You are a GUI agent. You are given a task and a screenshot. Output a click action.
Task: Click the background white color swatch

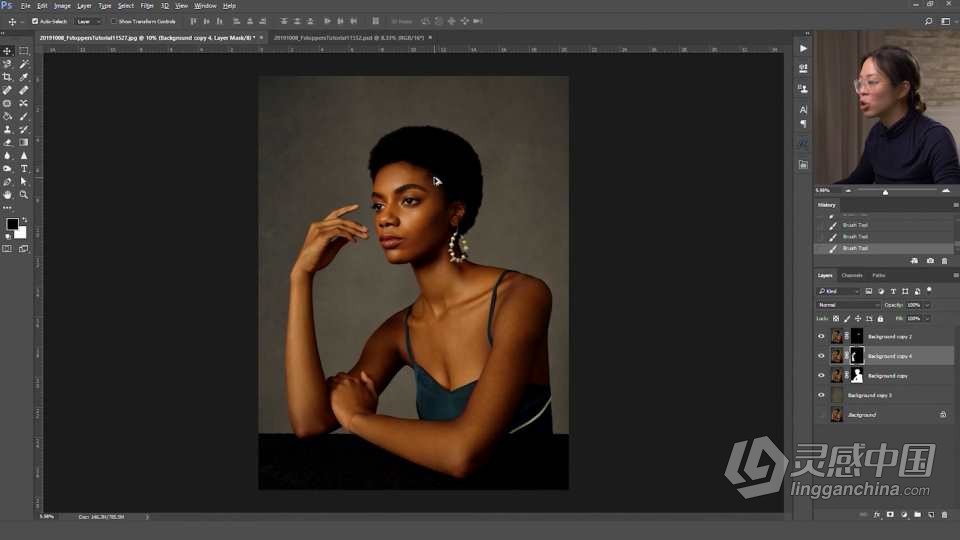pos(22,233)
